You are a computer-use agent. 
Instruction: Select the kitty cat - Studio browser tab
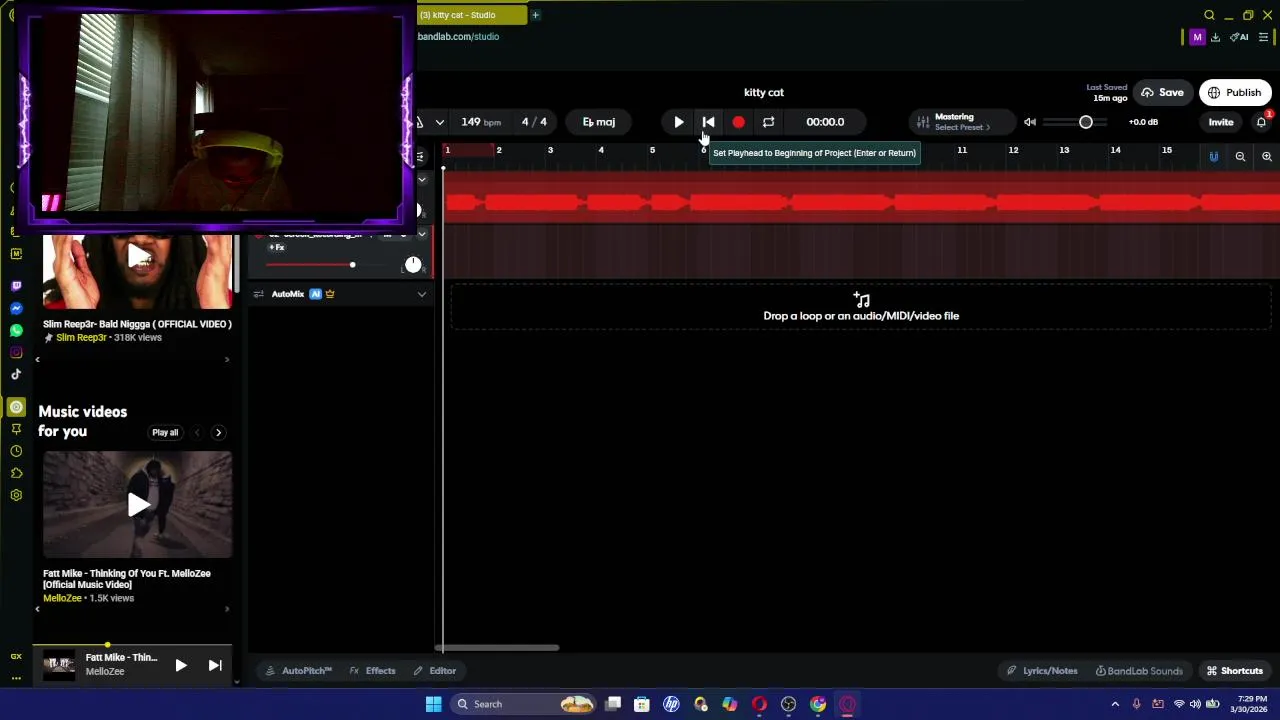tap(471, 15)
